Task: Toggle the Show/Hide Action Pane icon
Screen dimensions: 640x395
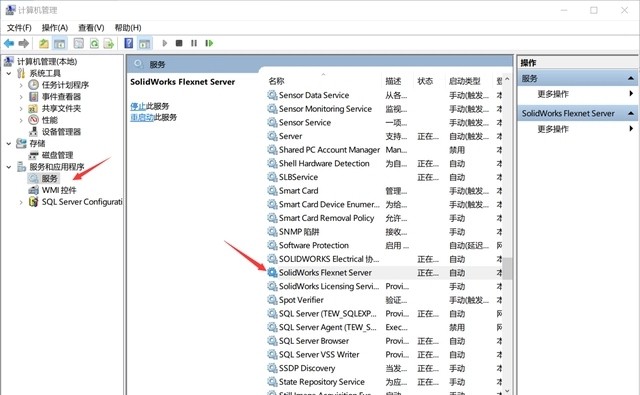Action: pos(144,43)
